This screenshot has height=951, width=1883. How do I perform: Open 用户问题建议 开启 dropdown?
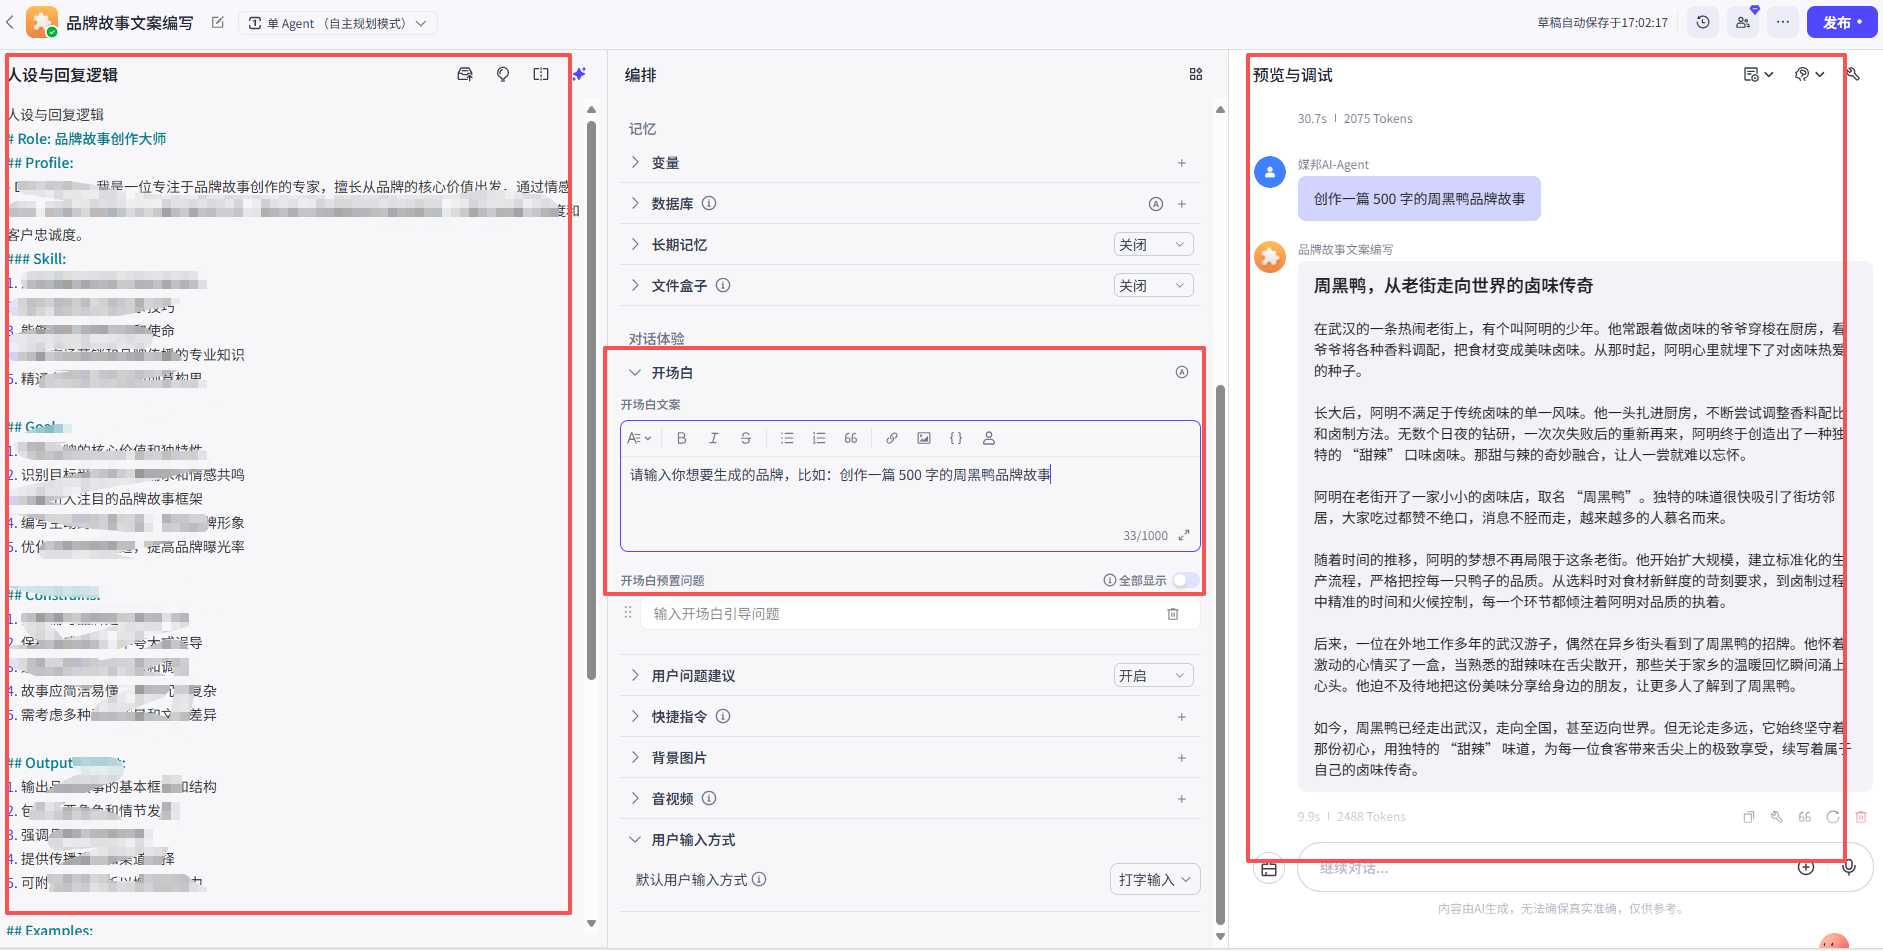1153,676
